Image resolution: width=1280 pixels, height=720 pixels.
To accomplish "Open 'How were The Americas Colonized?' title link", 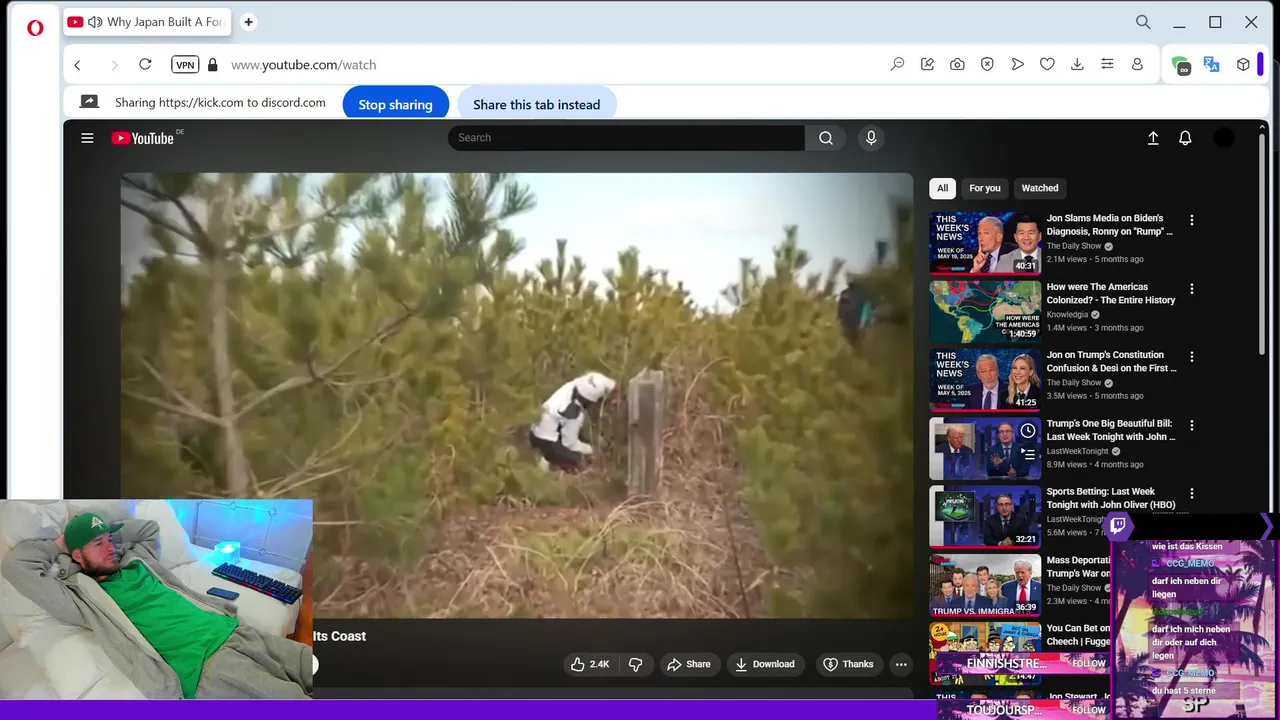I will (x=1111, y=293).
